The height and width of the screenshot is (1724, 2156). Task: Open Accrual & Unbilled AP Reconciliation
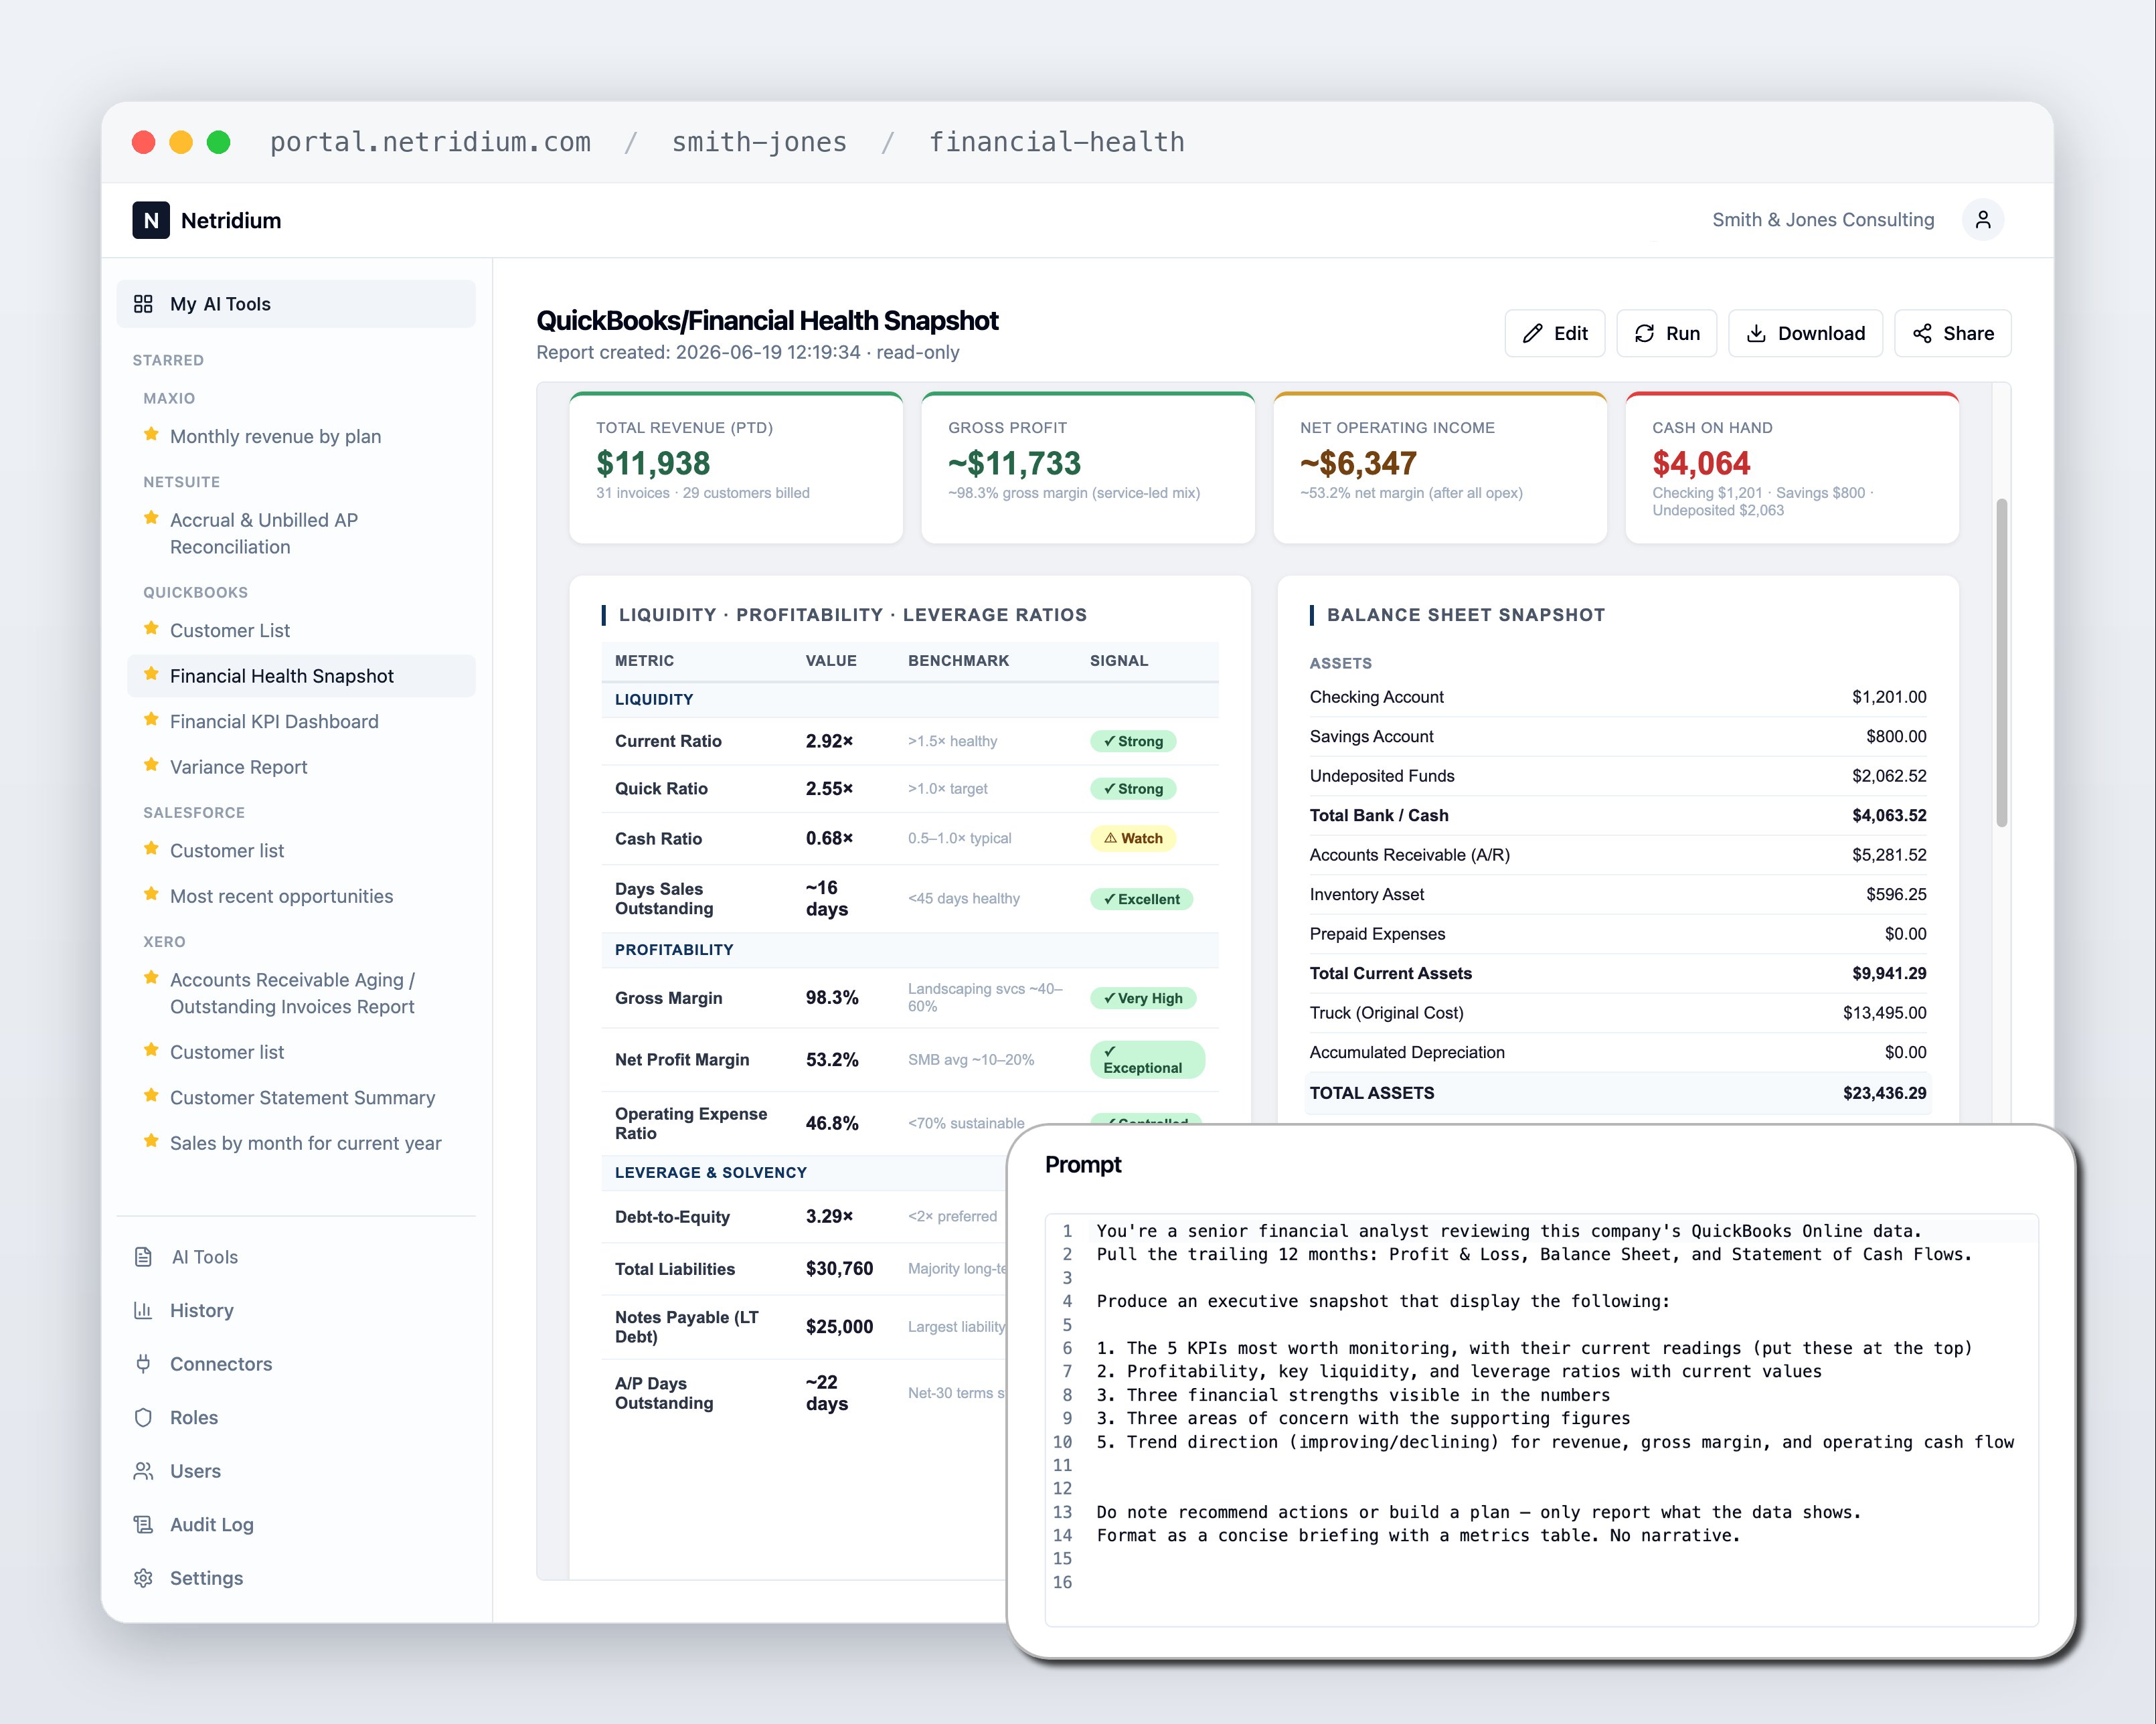click(x=264, y=533)
